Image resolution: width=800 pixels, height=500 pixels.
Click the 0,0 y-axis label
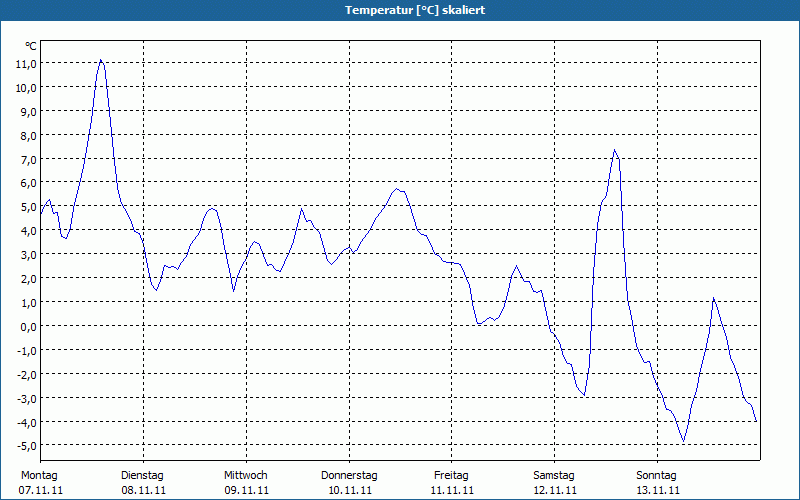click(x=29, y=327)
